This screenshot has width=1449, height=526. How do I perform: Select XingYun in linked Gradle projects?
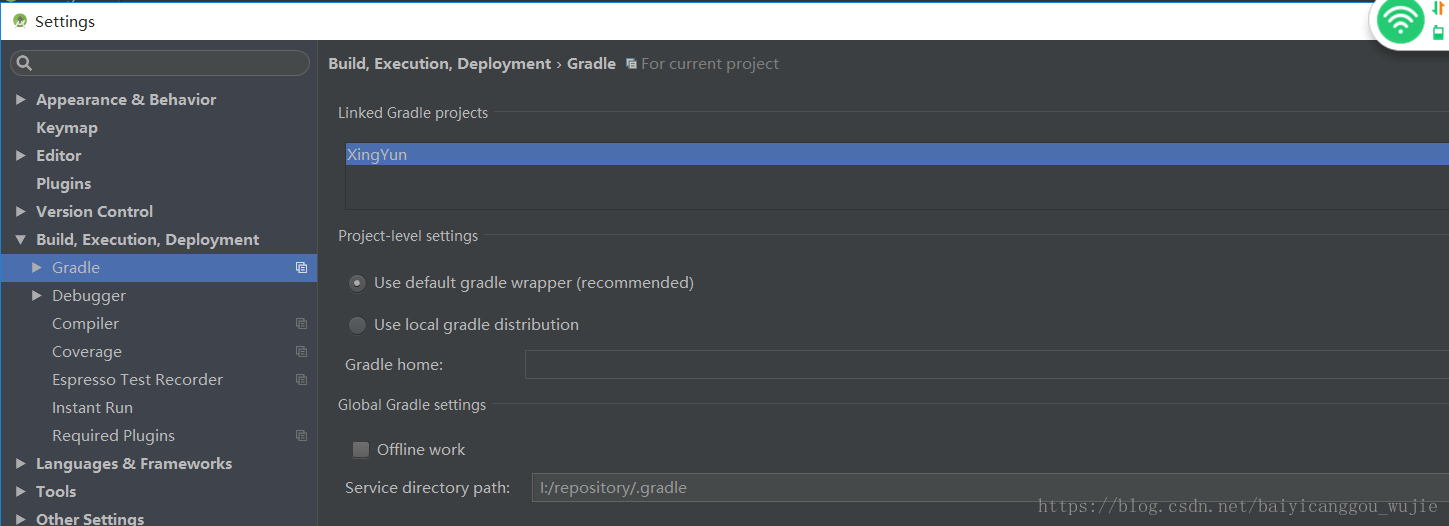(897, 155)
